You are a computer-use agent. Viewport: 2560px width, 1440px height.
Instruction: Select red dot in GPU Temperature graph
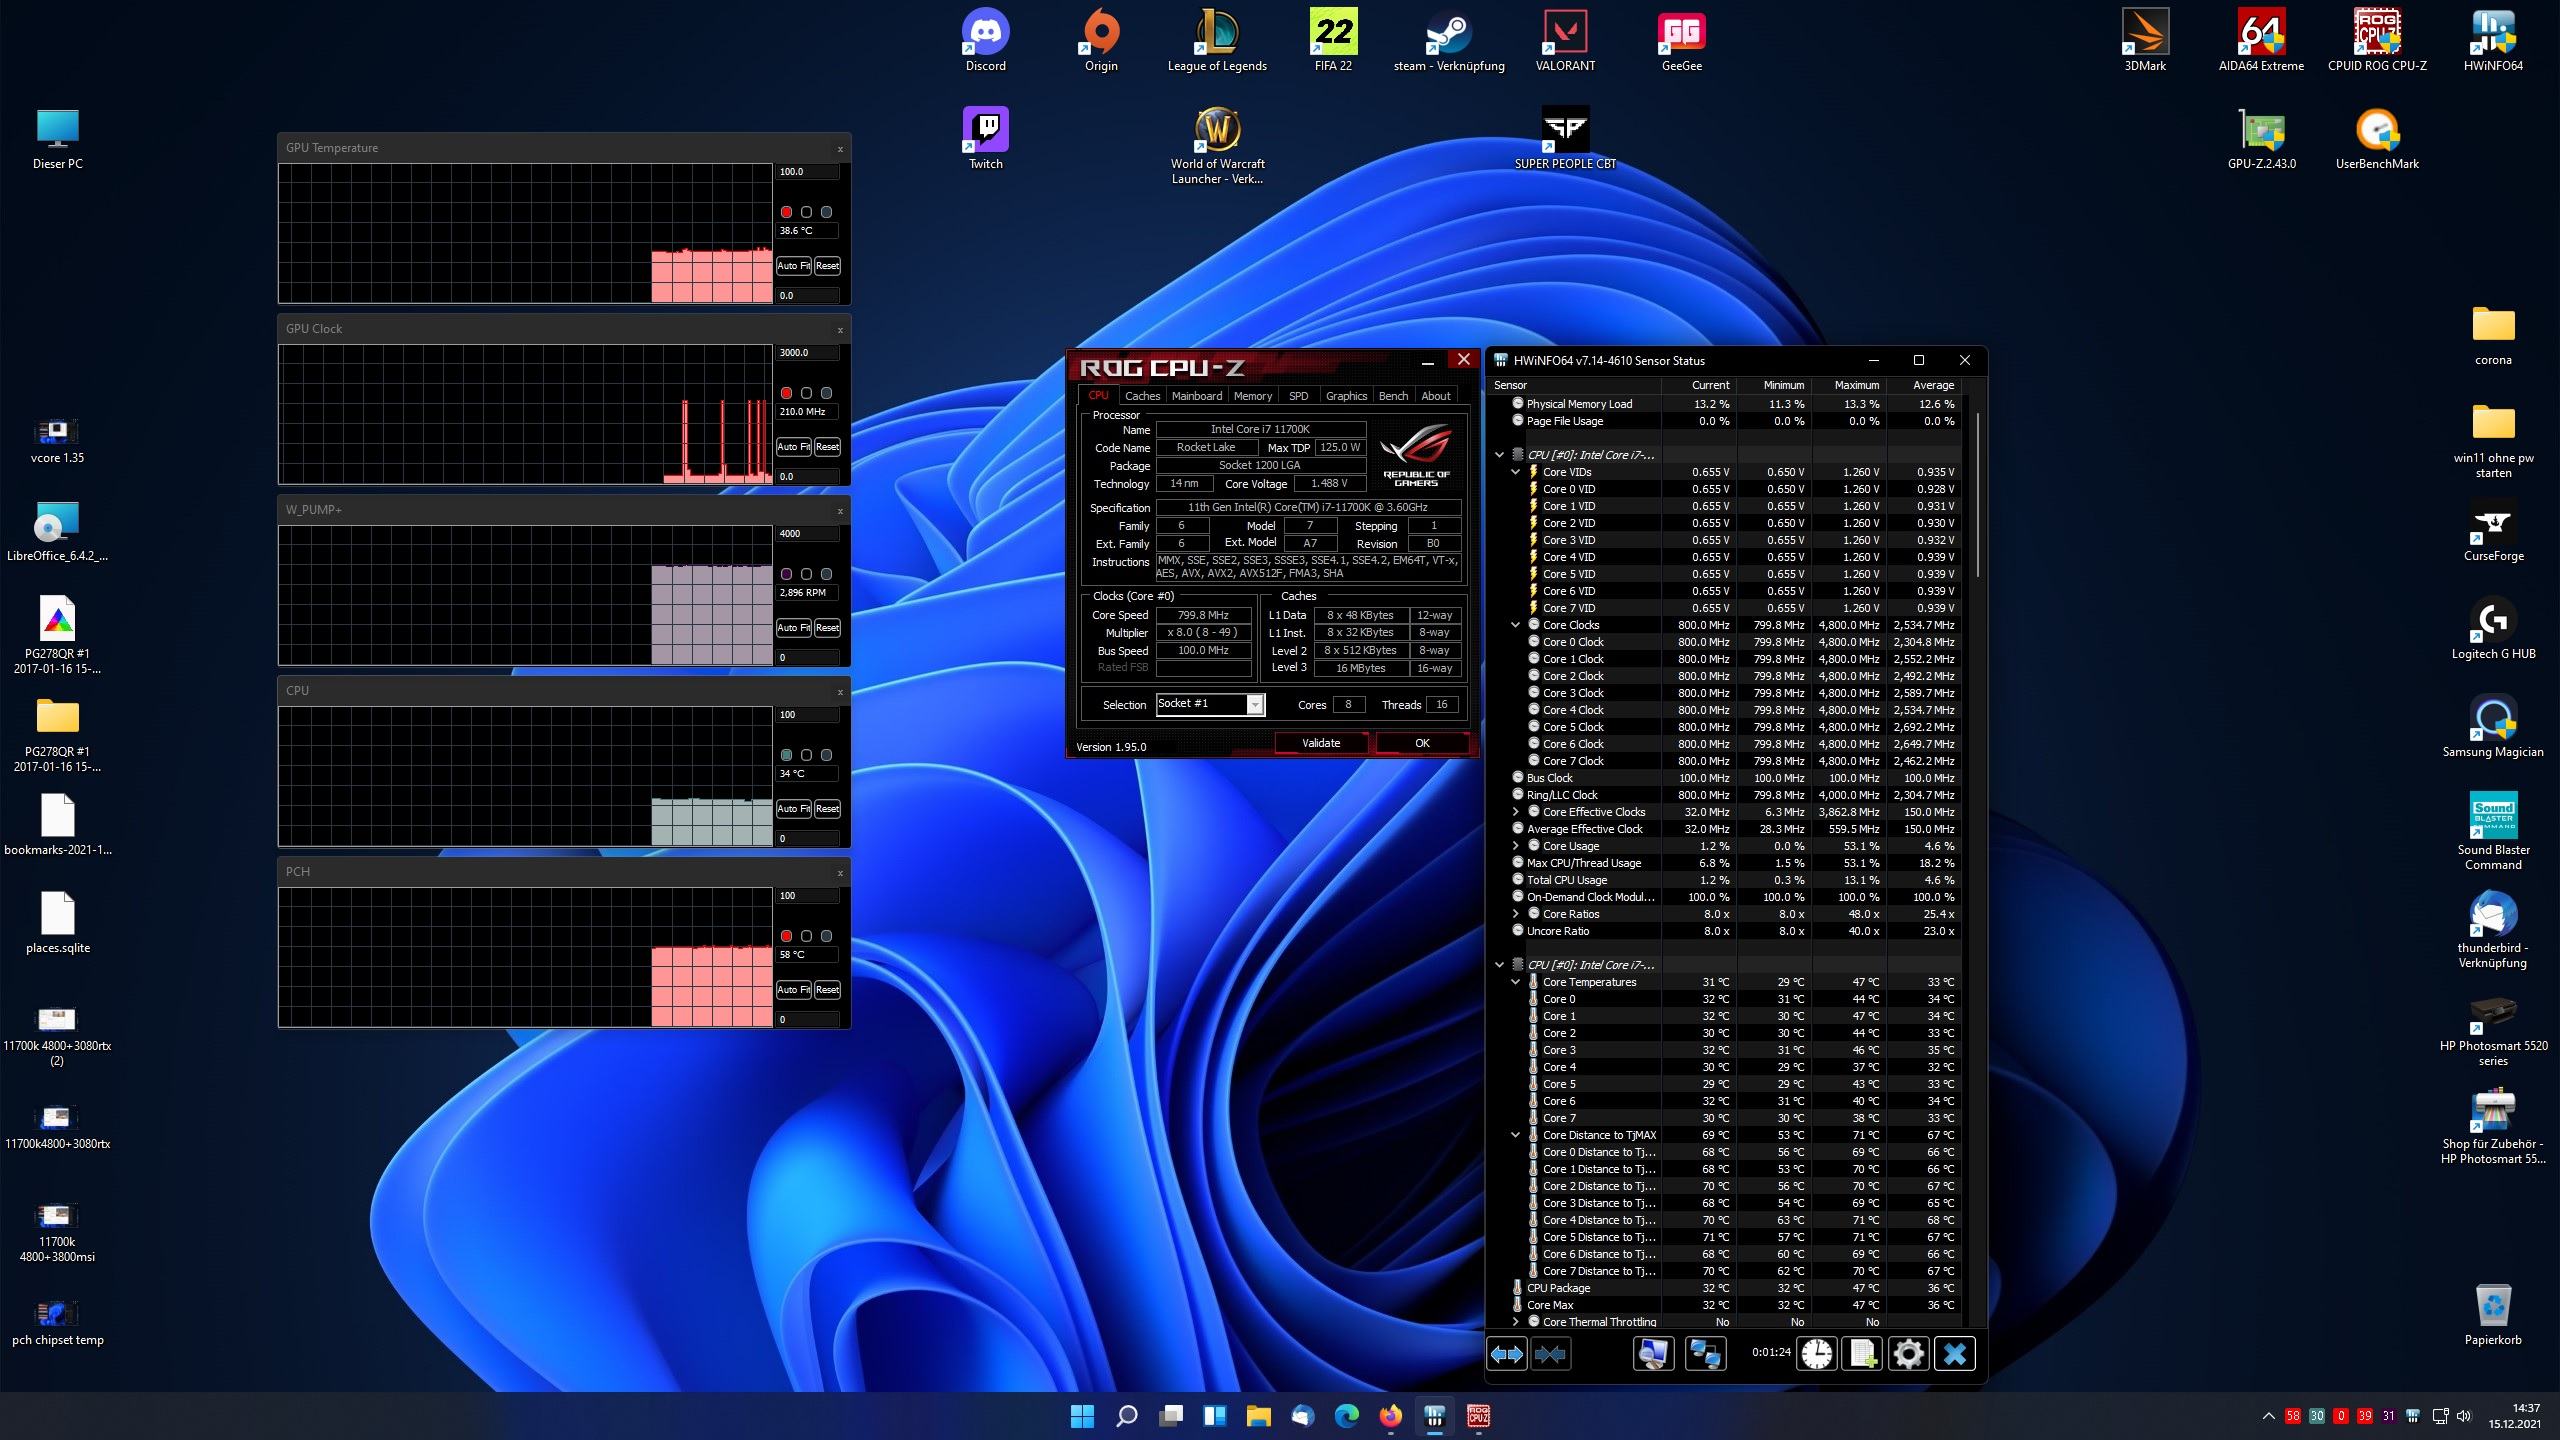click(786, 212)
